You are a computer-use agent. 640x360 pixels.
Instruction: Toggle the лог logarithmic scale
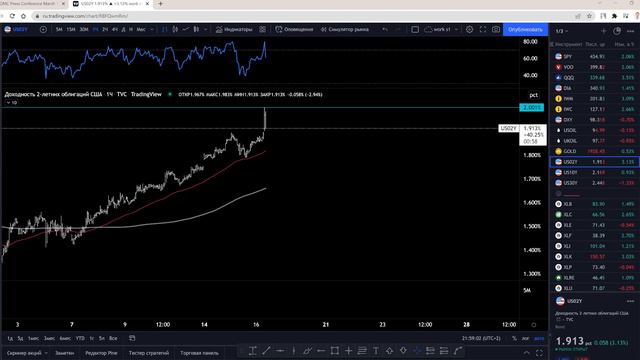(x=525, y=338)
